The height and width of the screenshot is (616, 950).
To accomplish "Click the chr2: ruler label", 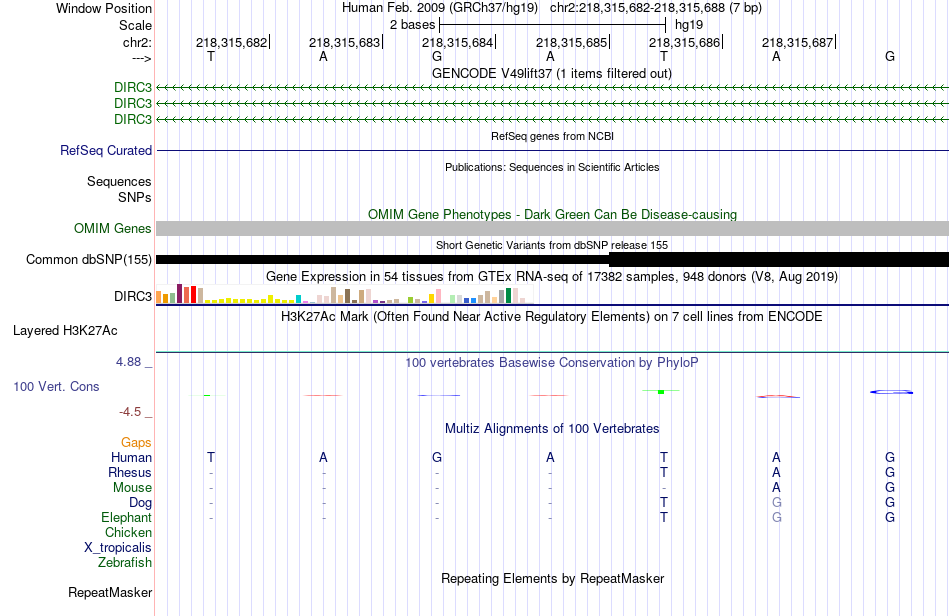I will tap(138, 42).
